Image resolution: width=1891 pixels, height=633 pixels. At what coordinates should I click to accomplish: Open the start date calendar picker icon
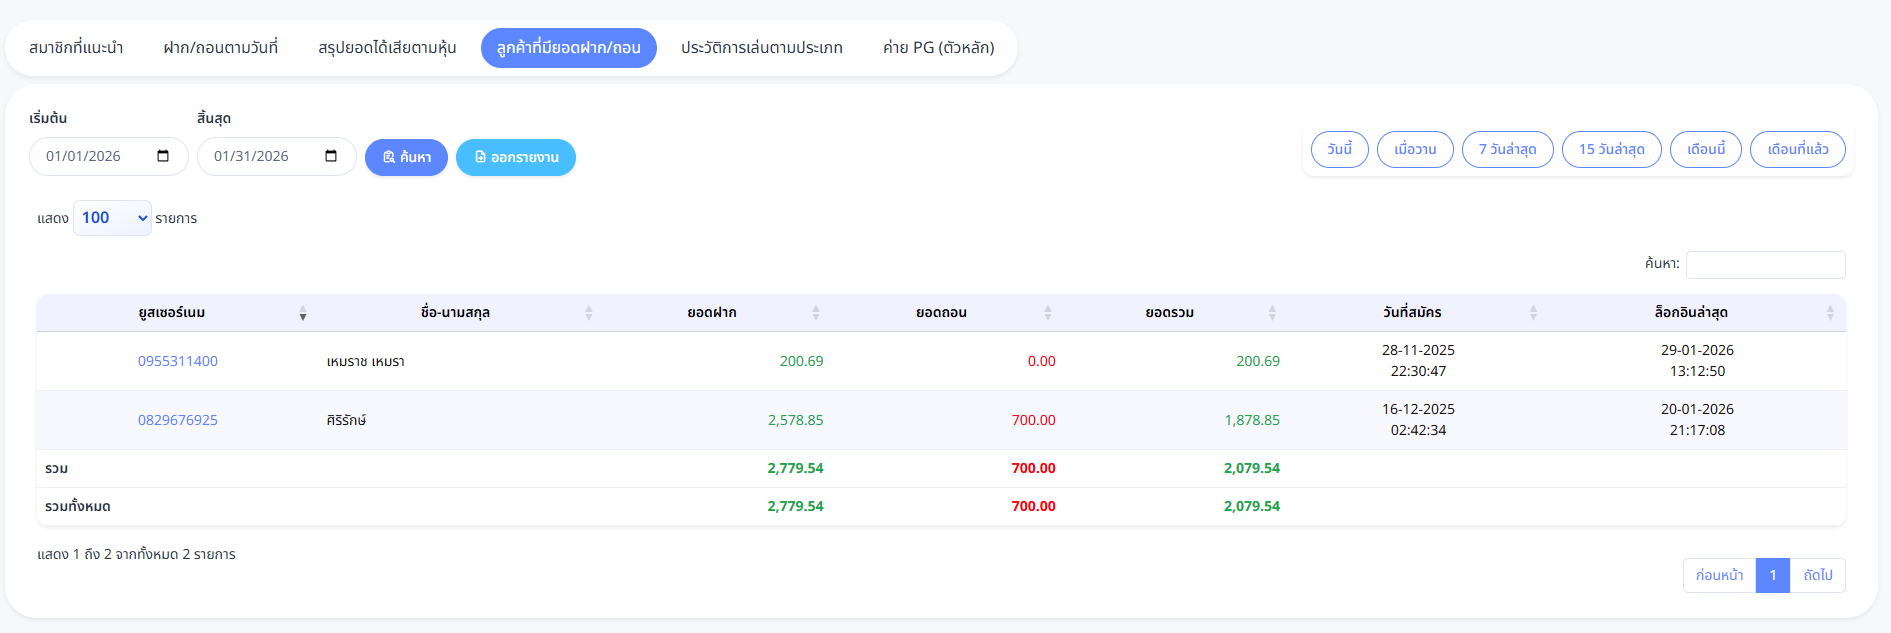click(163, 156)
